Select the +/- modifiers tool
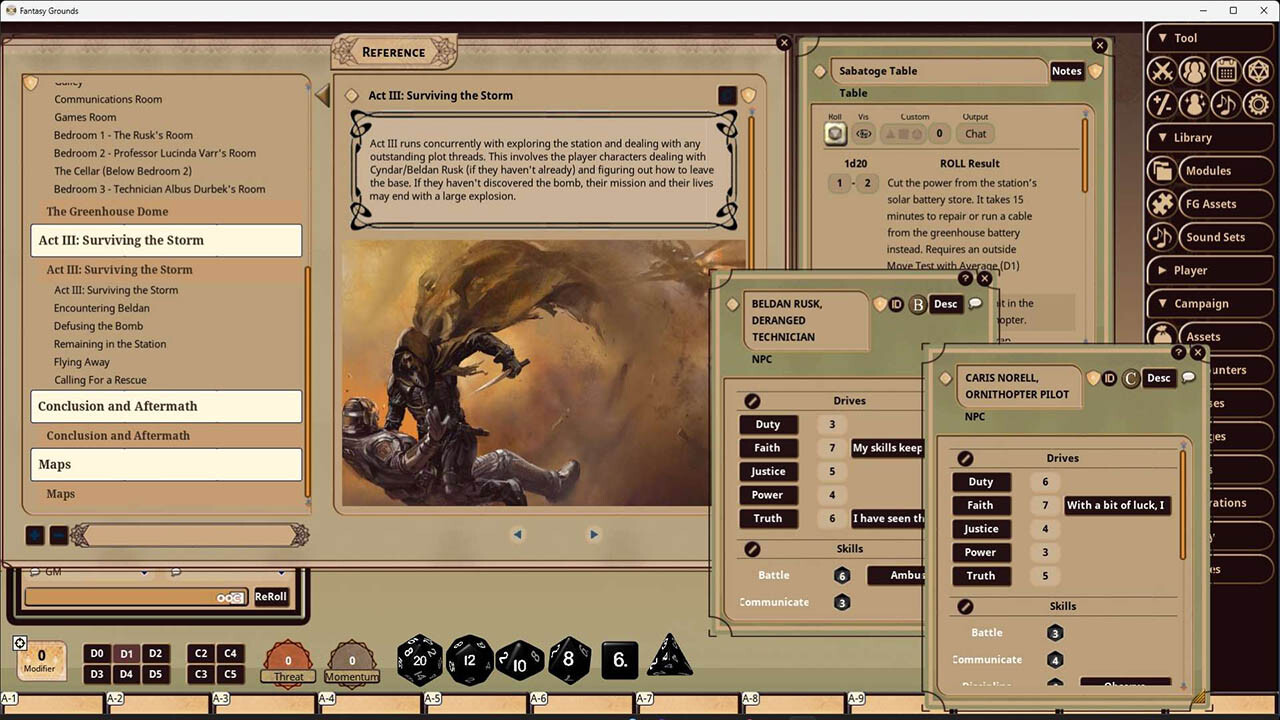 [1162, 103]
